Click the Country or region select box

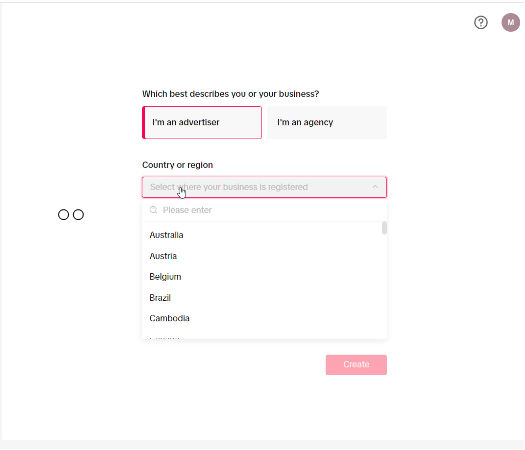[x=265, y=187]
